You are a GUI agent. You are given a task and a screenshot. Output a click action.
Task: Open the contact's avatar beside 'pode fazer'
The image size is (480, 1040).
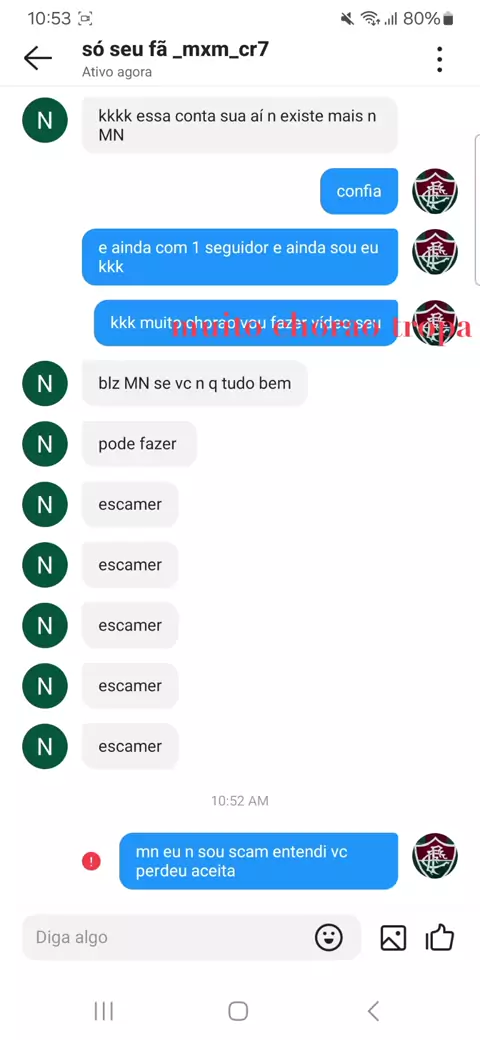(44, 444)
